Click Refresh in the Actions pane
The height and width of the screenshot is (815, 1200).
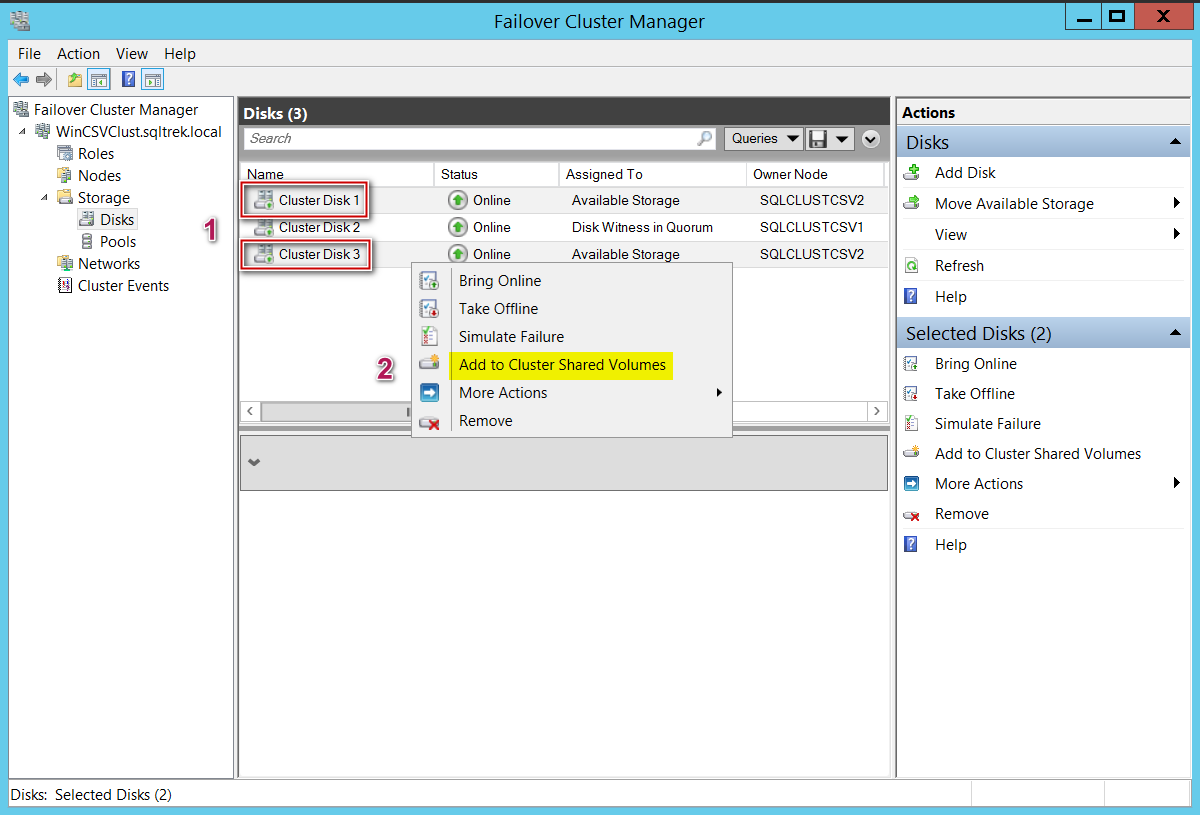pyautogui.click(x=959, y=266)
